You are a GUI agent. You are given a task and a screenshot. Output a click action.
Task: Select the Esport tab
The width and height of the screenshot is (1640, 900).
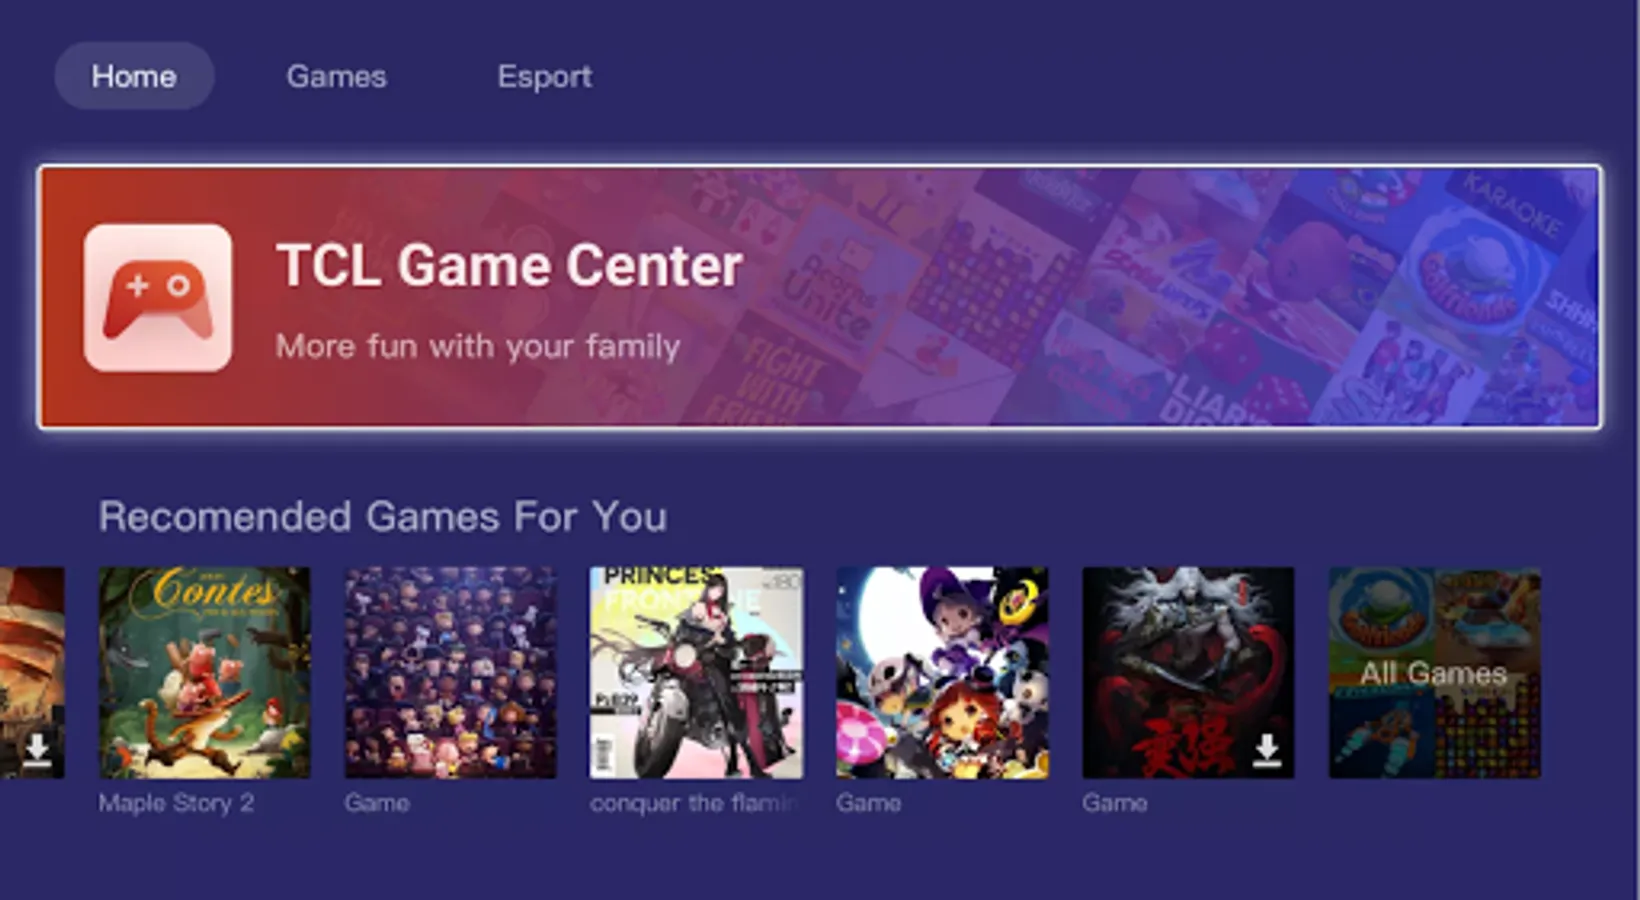[545, 76]
